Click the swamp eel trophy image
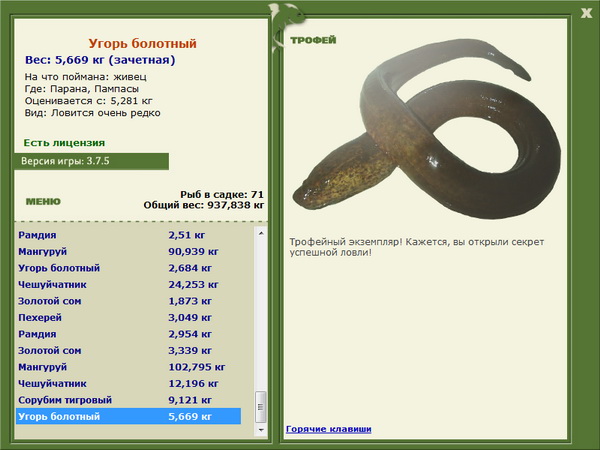The image size is (600, 450). click(x=427, y=128)
